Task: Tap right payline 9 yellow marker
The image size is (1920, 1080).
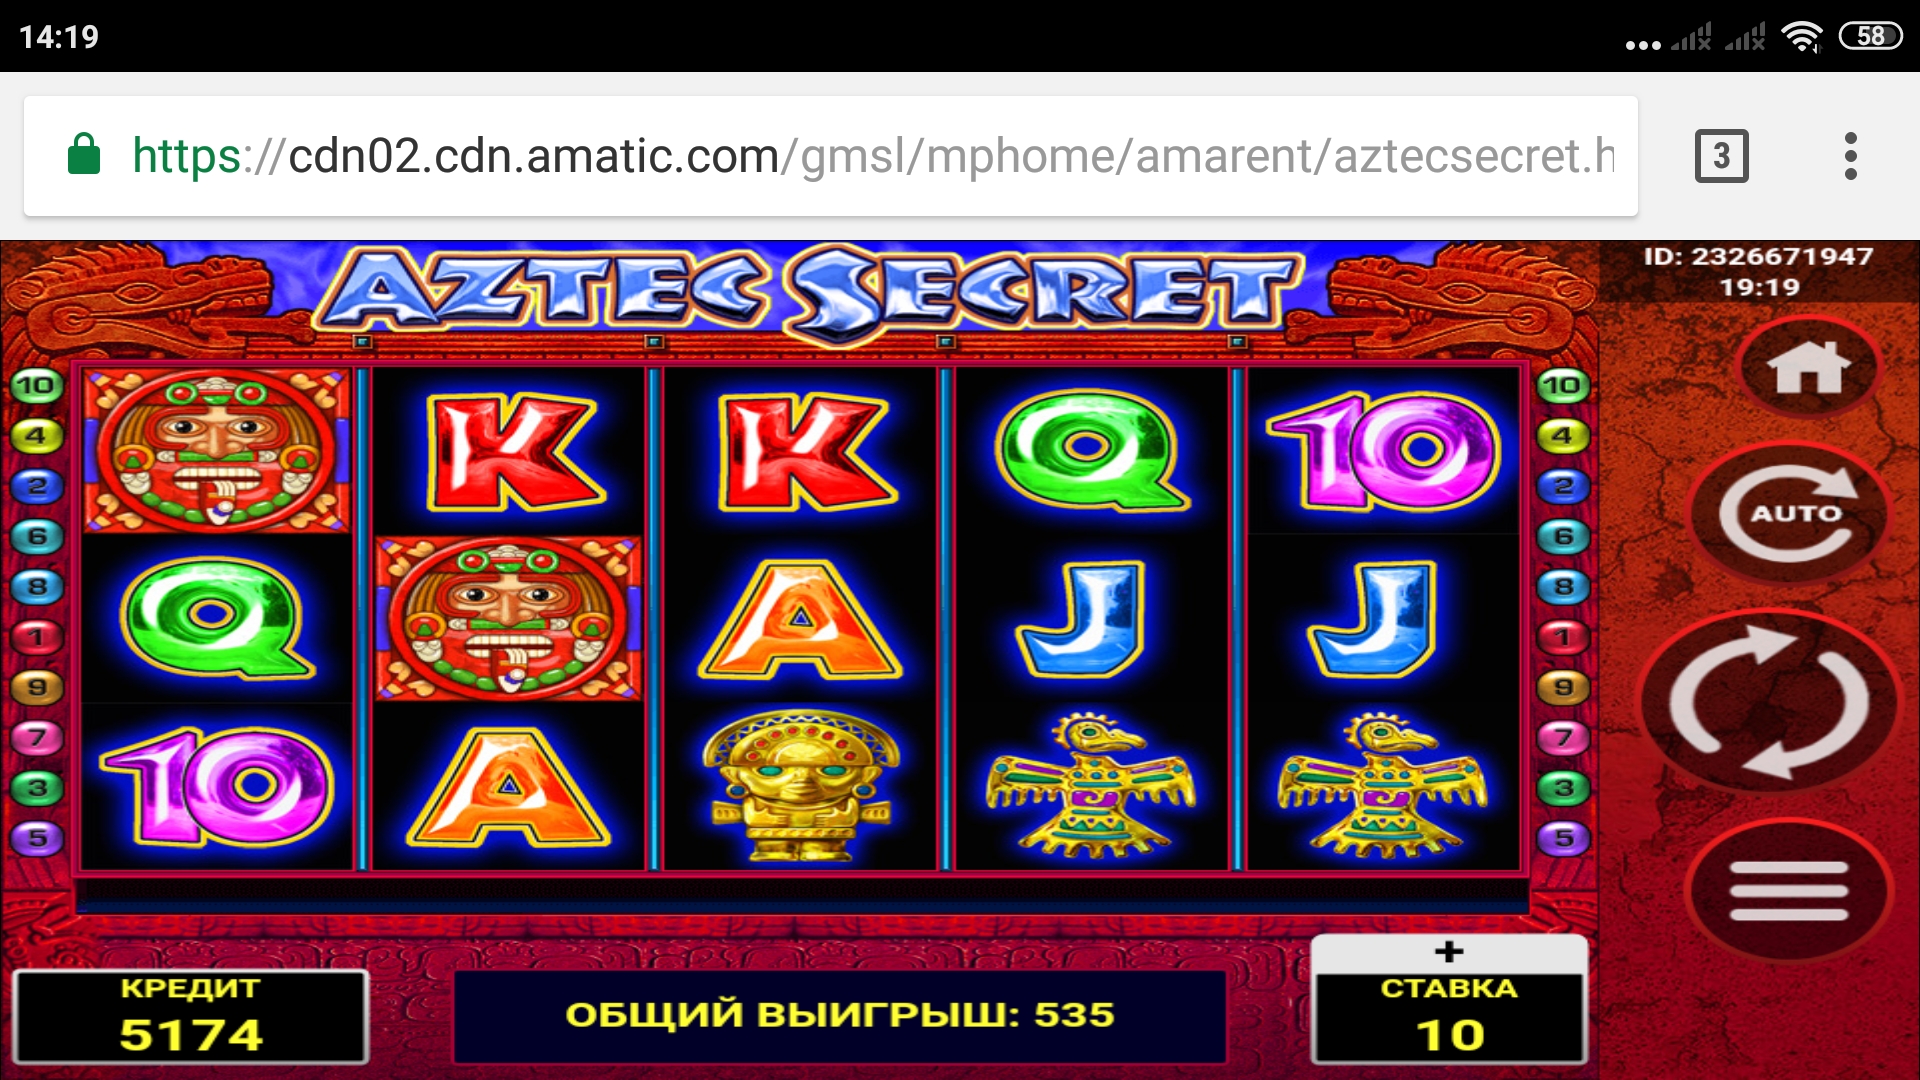Action: click(x=1564, y=687)
